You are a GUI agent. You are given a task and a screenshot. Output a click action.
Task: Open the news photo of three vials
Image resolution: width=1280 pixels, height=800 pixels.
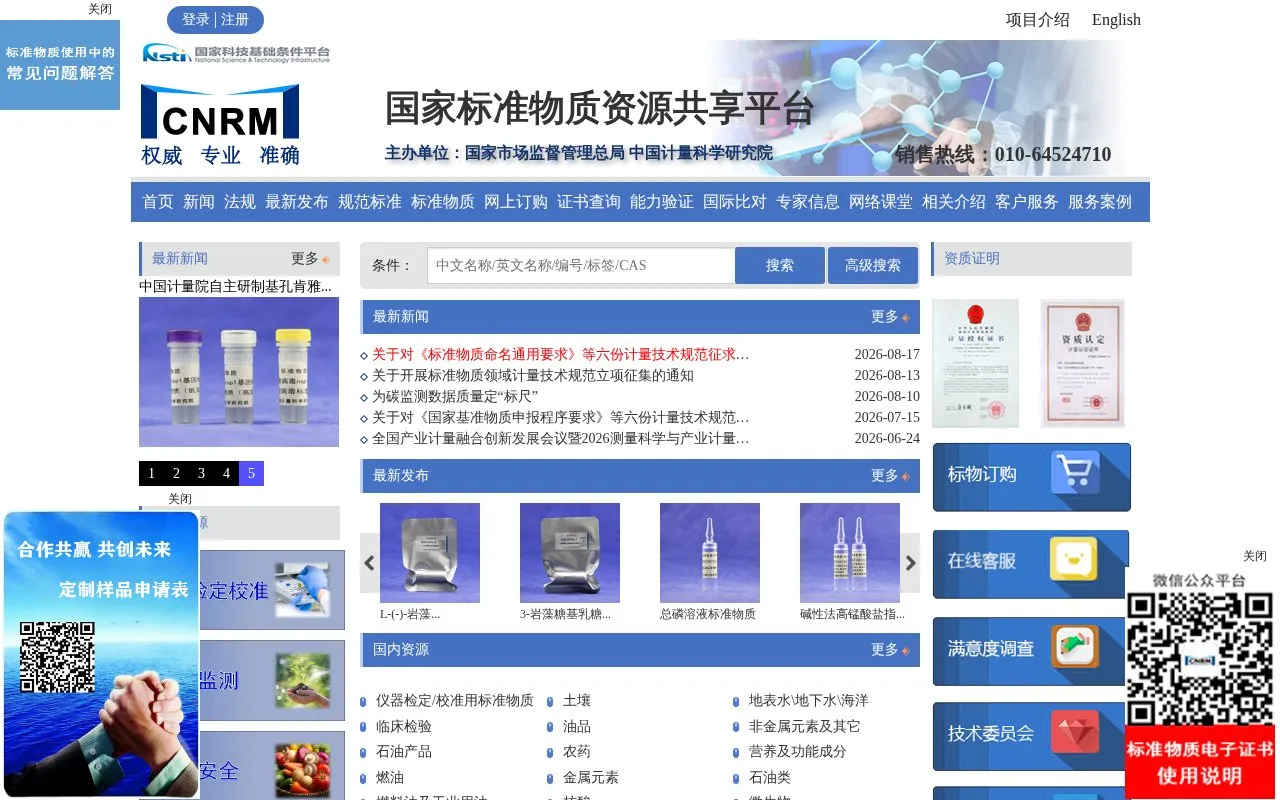[239, 372]
